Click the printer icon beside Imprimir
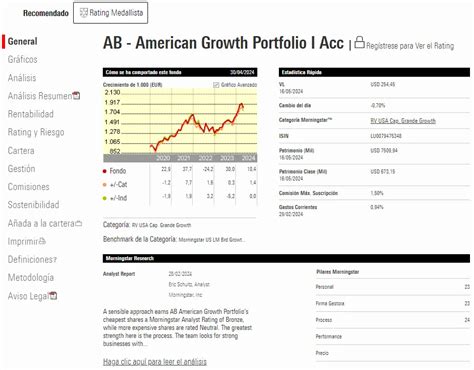 [42, 241]
